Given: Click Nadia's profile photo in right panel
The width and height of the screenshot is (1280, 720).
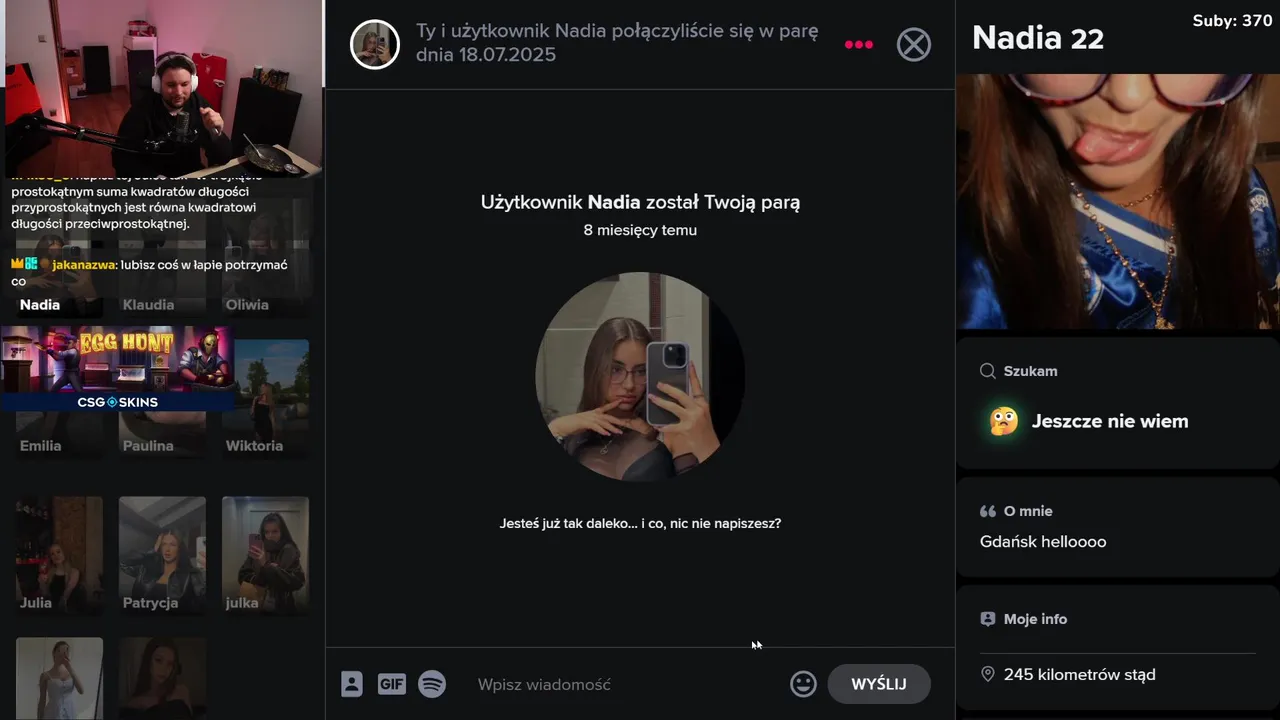Looking at the screenshot, I should pos(1118,201).
